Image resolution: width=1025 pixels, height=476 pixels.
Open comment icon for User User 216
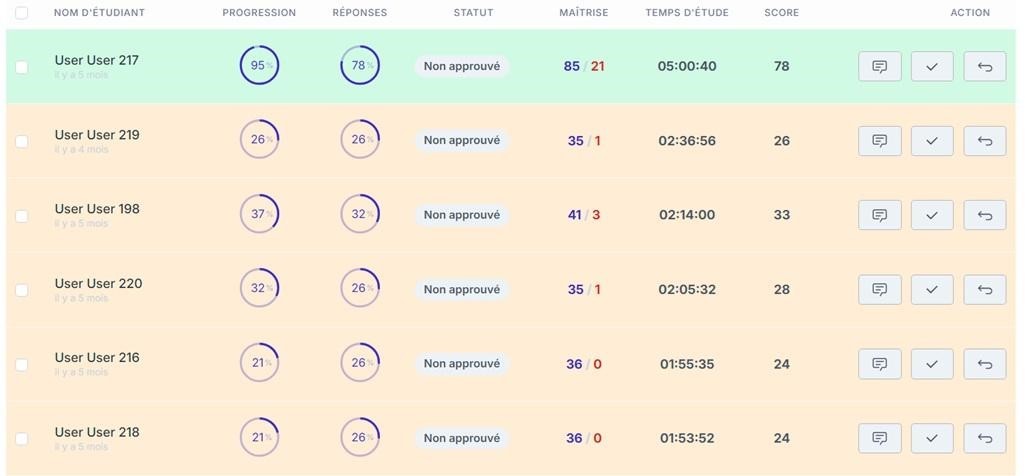pyautogui.click(x=880, y=364)
